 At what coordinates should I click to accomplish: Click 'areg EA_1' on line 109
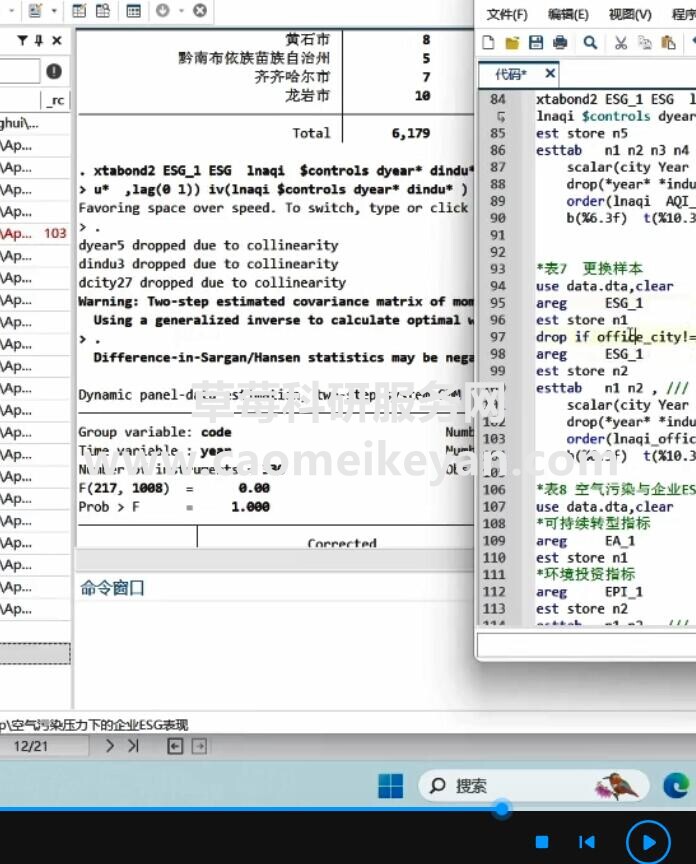click(585, 541)
